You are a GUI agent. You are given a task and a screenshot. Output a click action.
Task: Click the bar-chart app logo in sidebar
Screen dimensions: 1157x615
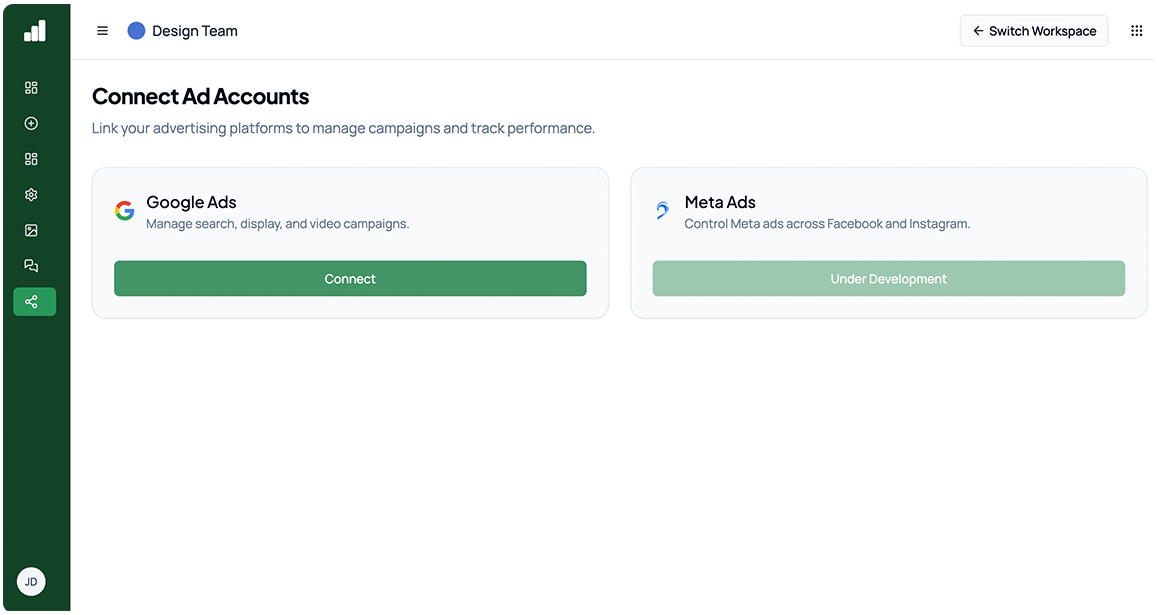pos(35,31)
